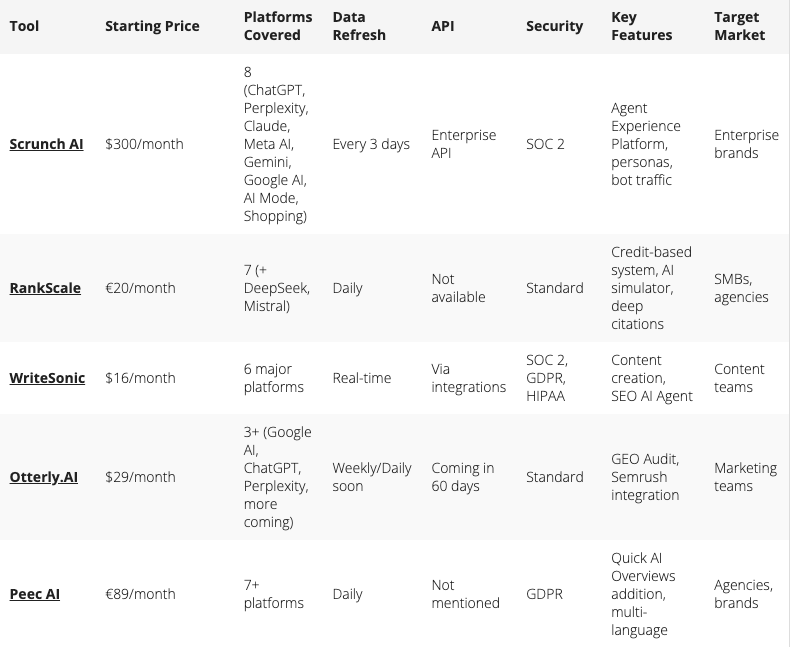Open the Peec AI link
The width and height of the screenshot is (791, 647).
[34, 594]
